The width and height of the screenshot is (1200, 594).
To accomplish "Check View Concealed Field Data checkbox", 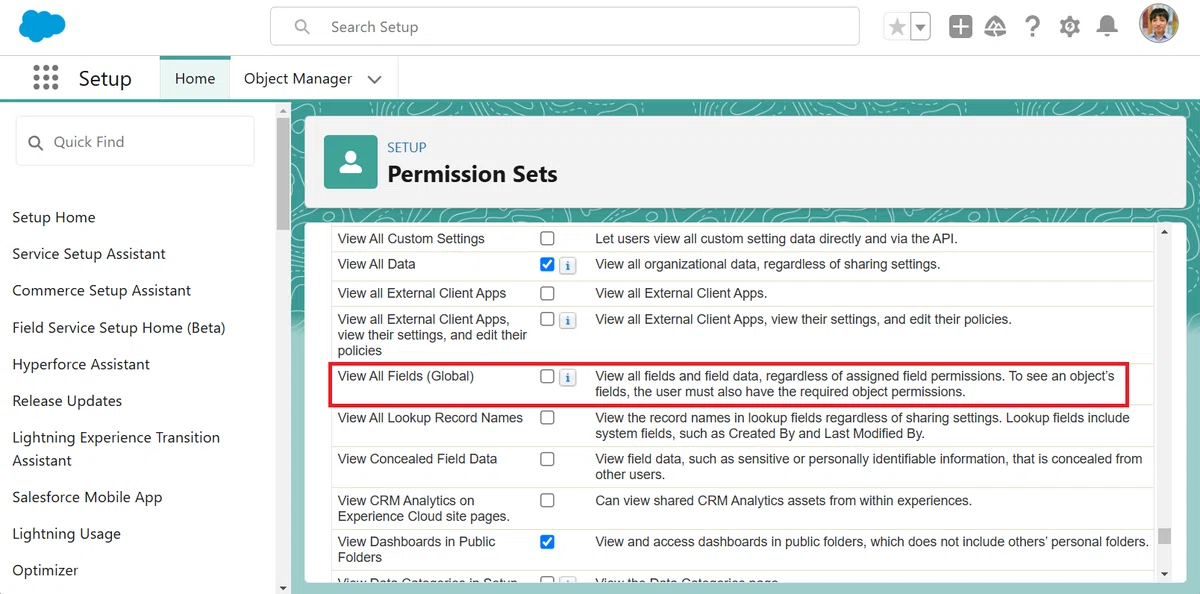I will point(547,459).
